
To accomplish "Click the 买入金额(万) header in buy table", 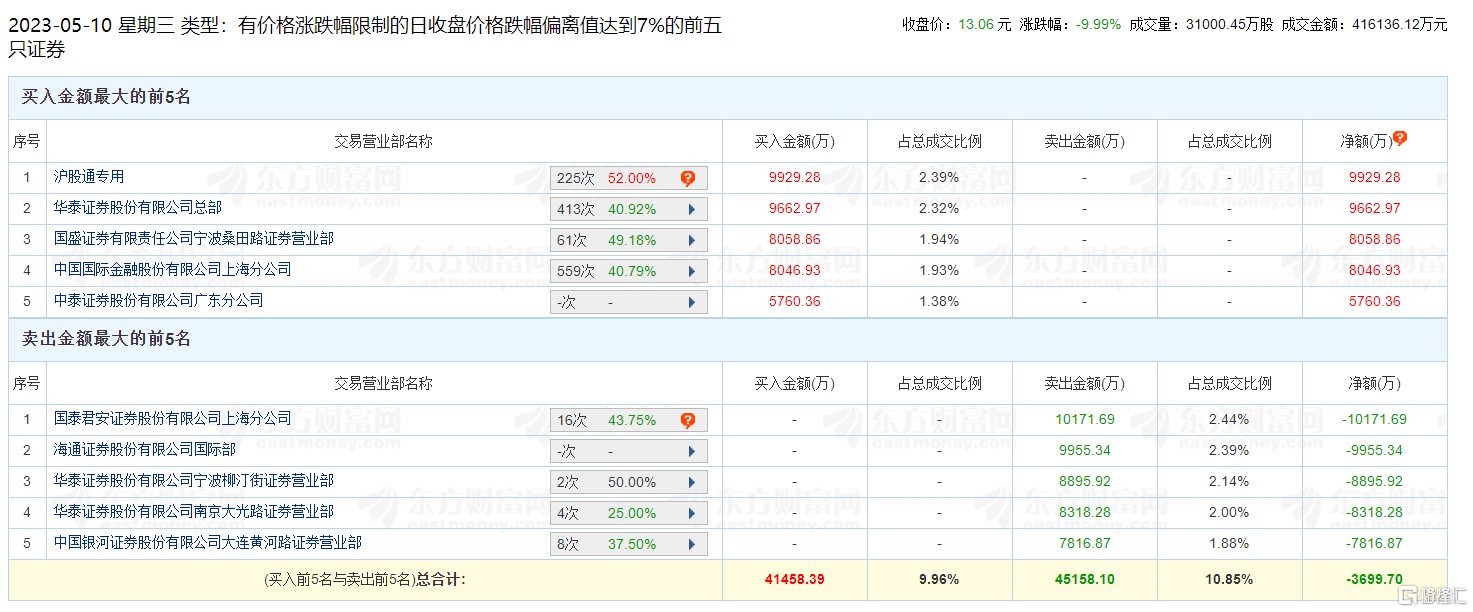I will pos(794,142).
